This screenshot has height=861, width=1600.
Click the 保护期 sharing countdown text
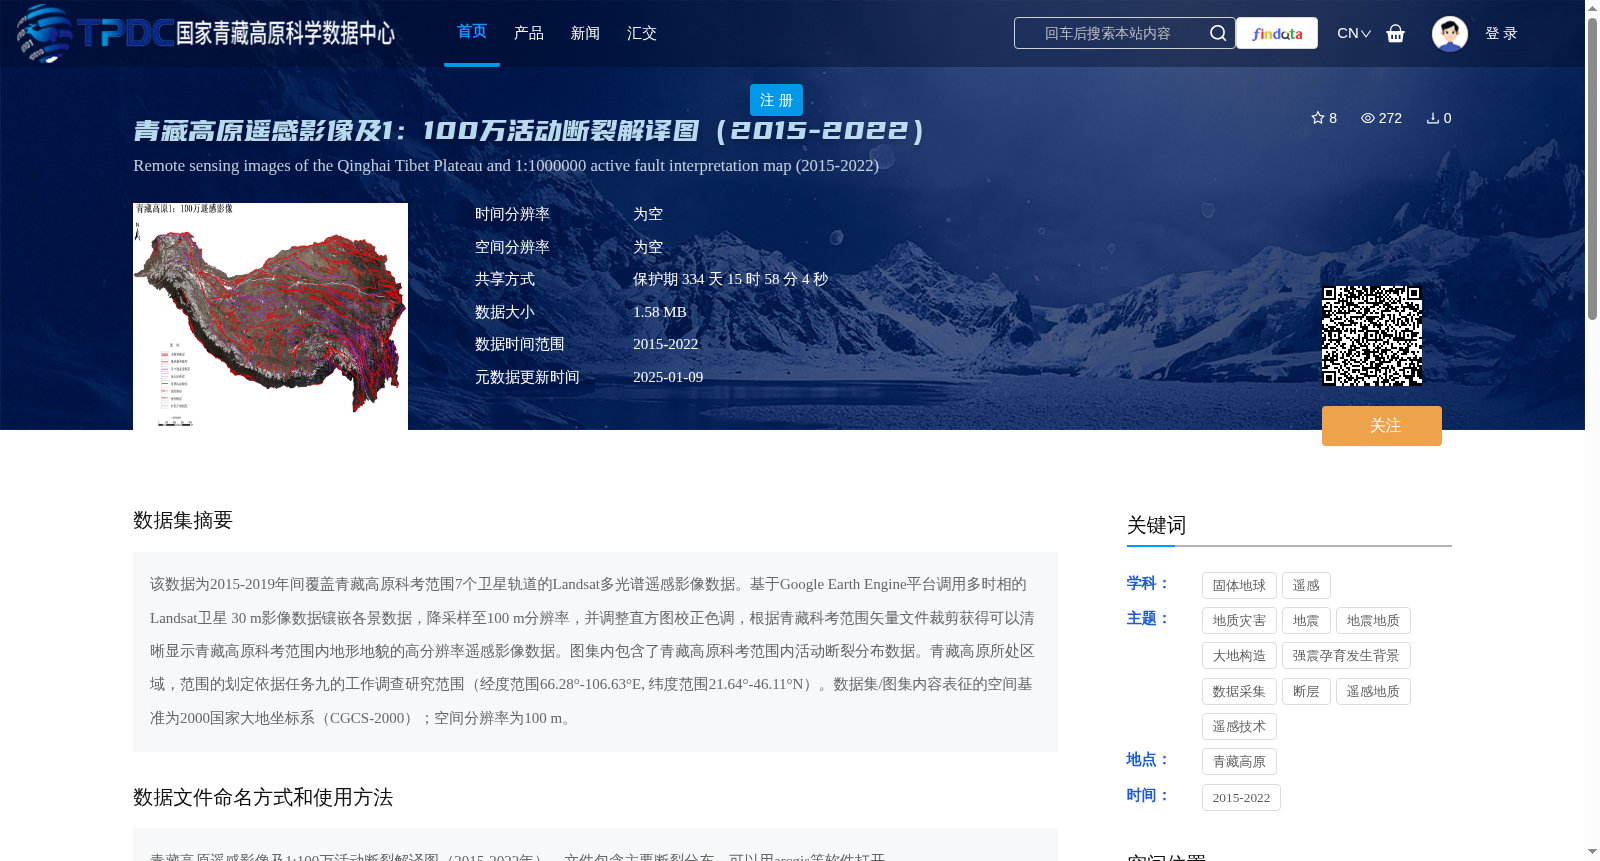(x=730, y=280)
